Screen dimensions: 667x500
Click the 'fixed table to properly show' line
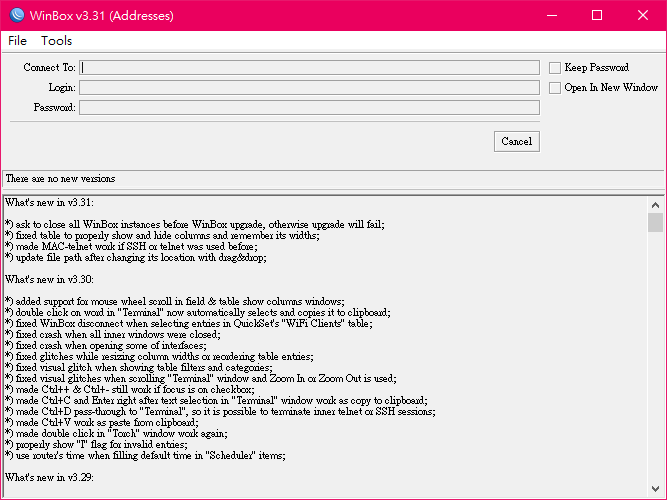tap(162, 235)
